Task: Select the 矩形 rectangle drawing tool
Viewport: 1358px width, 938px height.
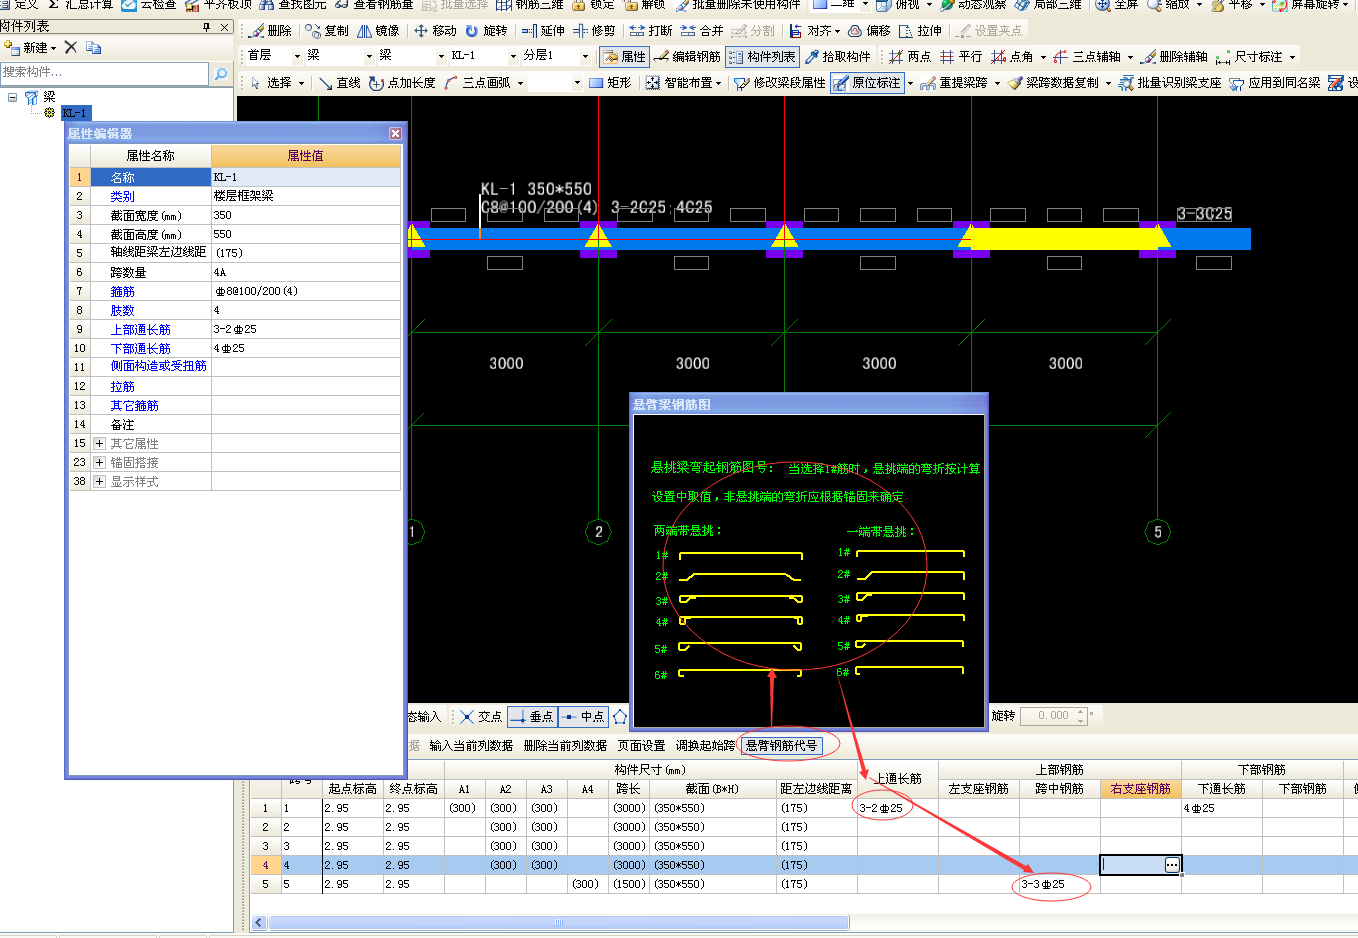Action: [610, 83]
